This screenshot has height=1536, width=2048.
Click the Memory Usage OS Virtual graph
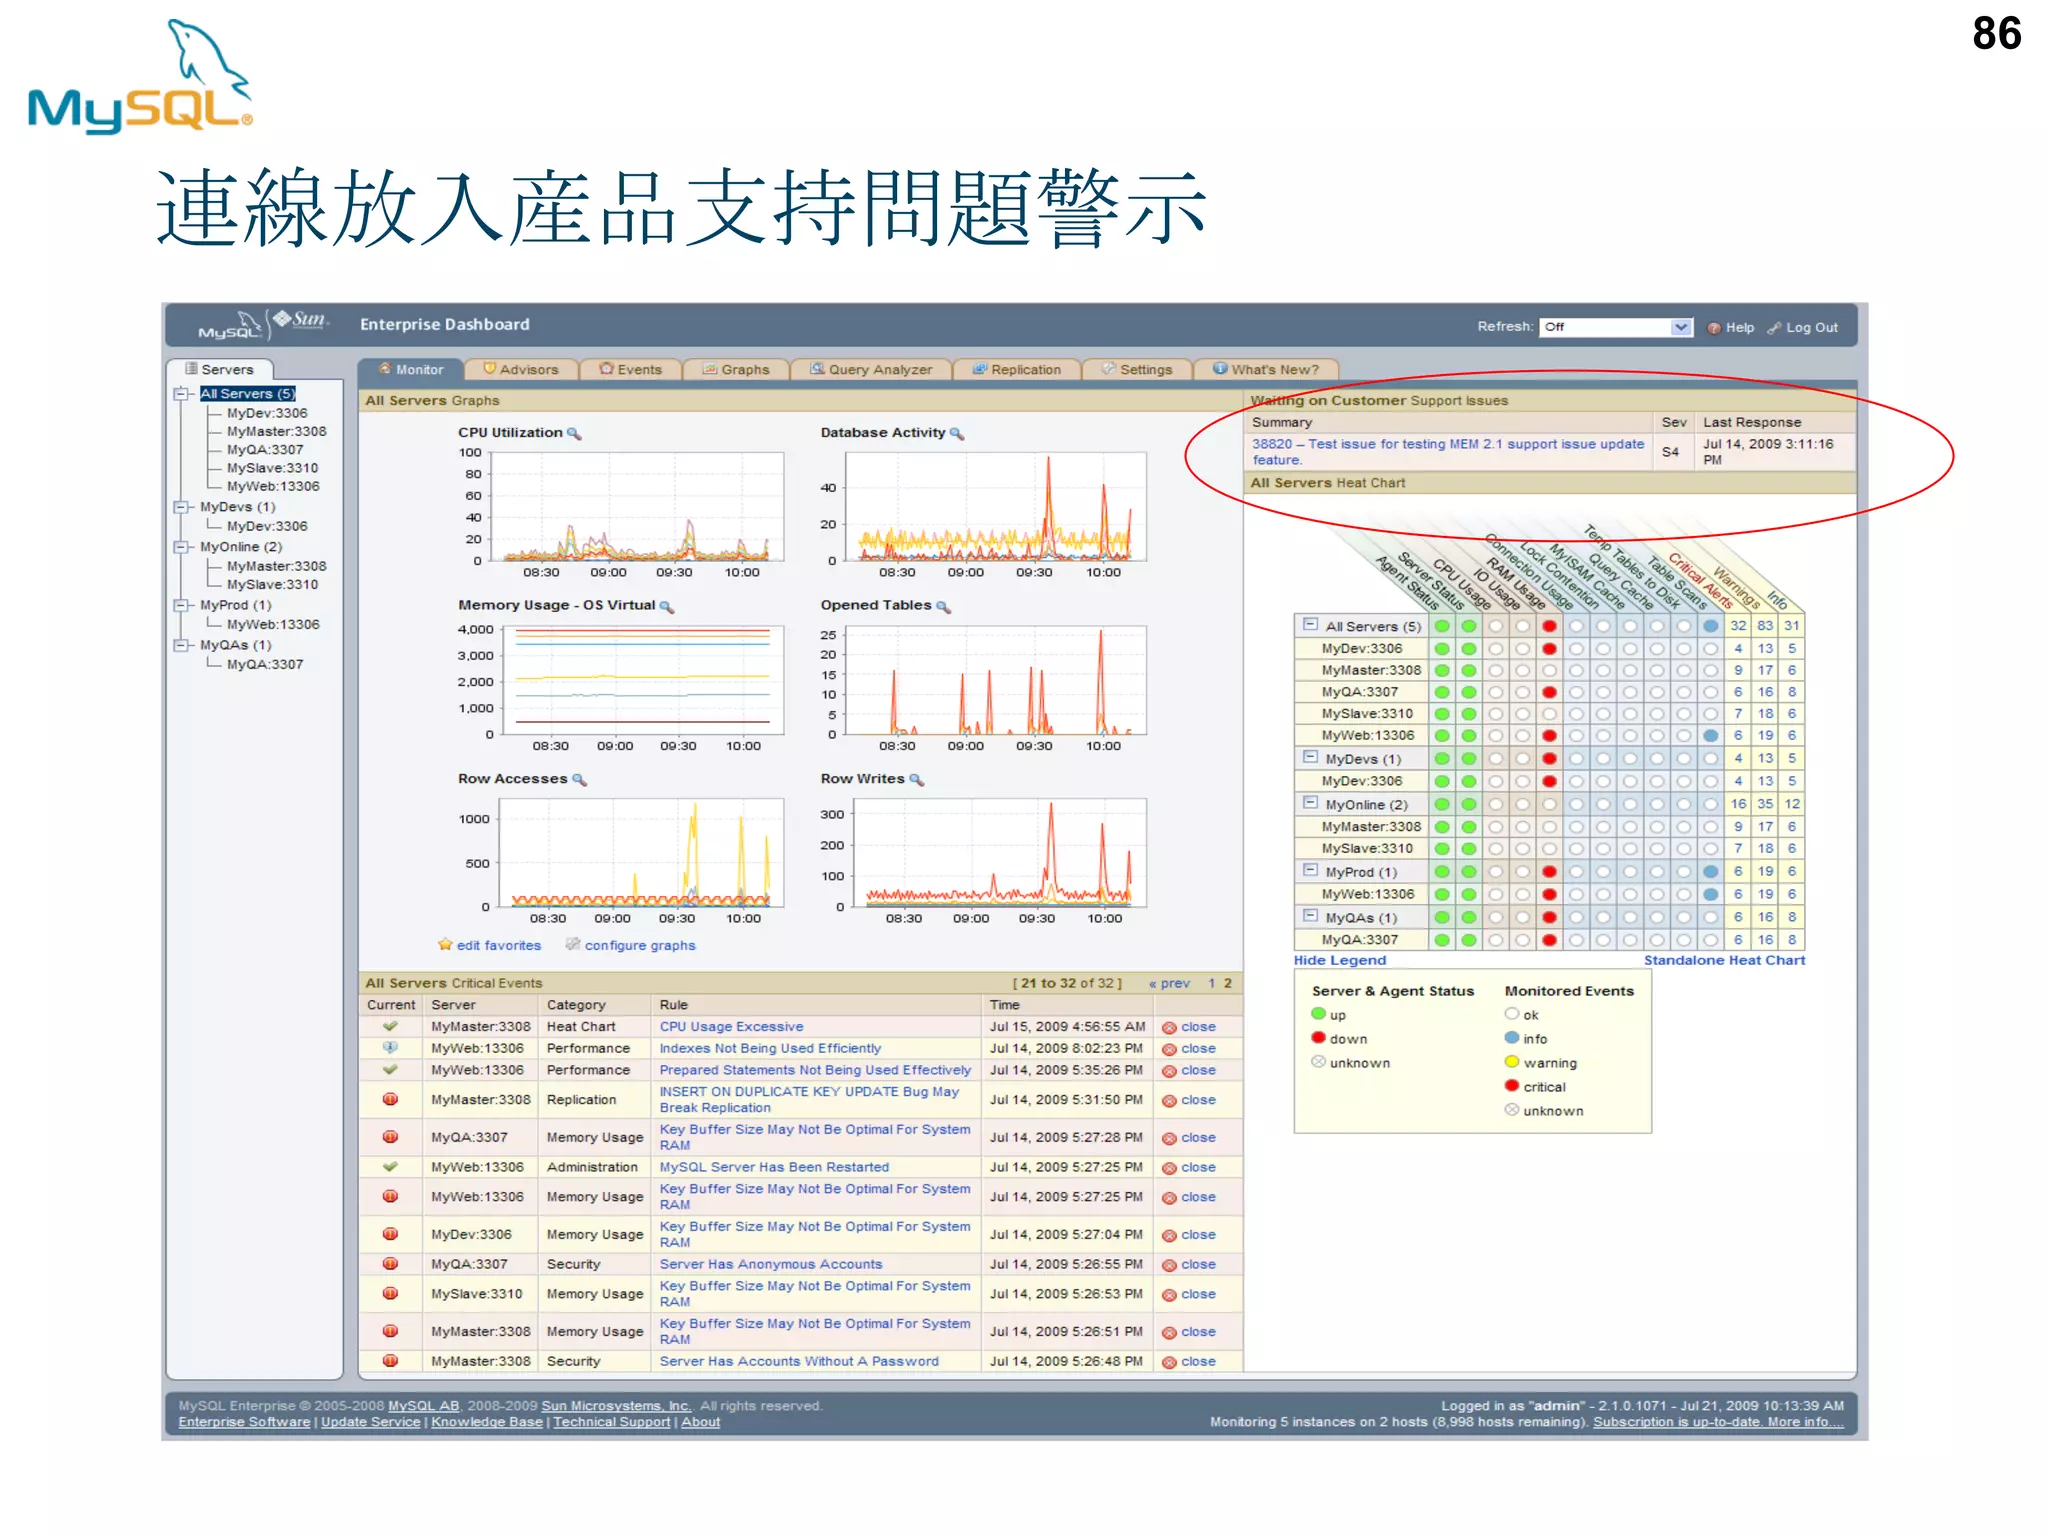(x=642, y=679)
